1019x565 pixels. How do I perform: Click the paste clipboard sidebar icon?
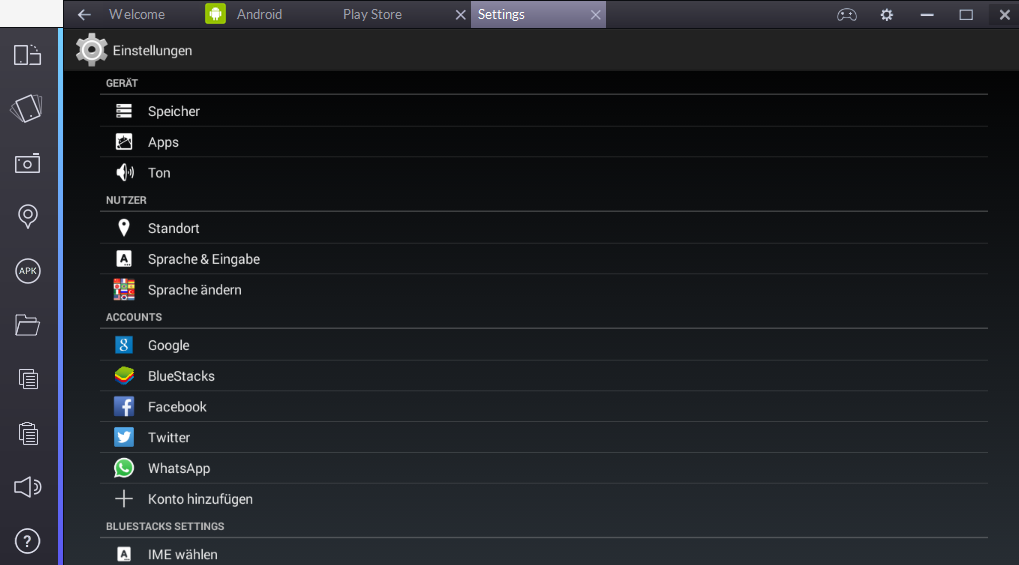[27, 434]
